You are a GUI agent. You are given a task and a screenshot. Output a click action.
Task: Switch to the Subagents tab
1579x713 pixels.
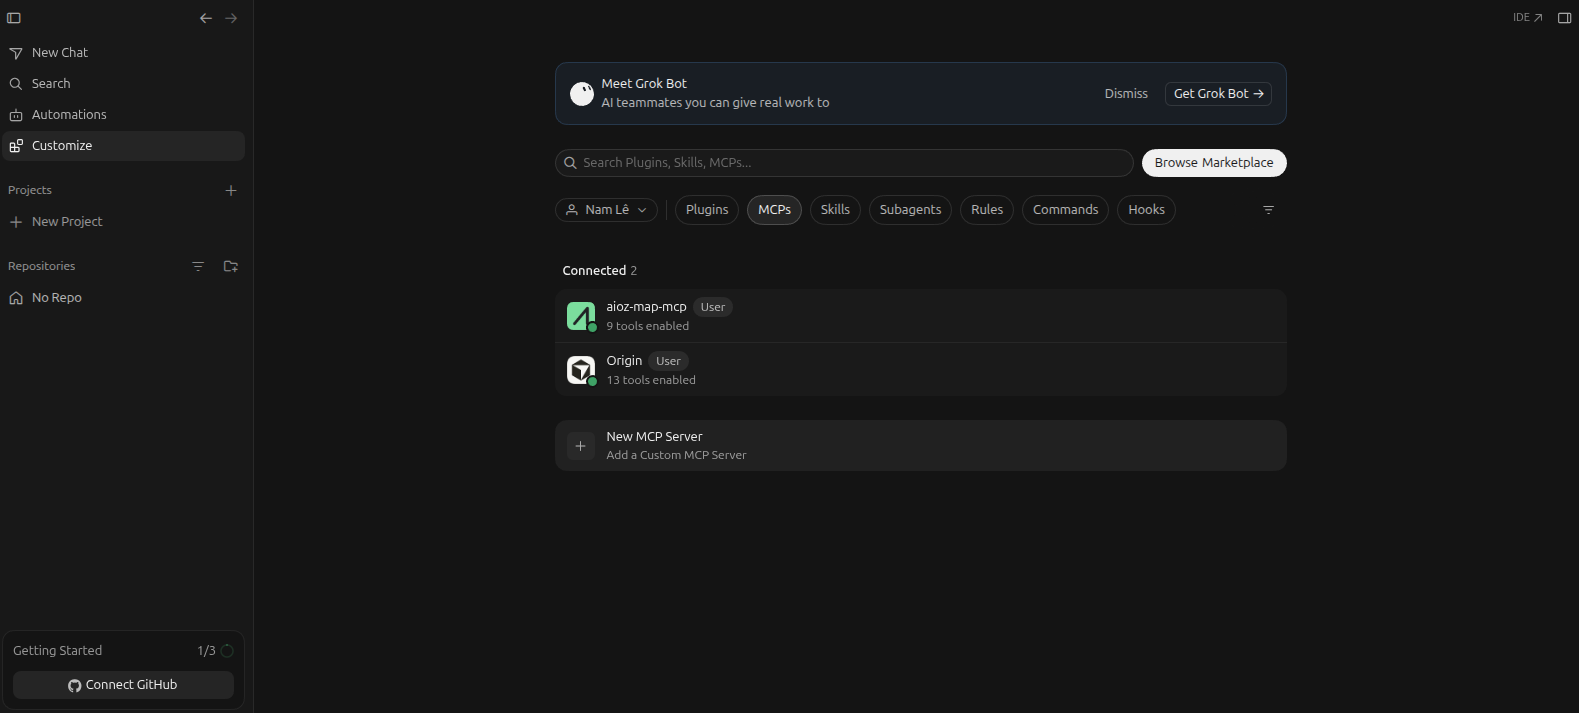[x=910, y=210]
